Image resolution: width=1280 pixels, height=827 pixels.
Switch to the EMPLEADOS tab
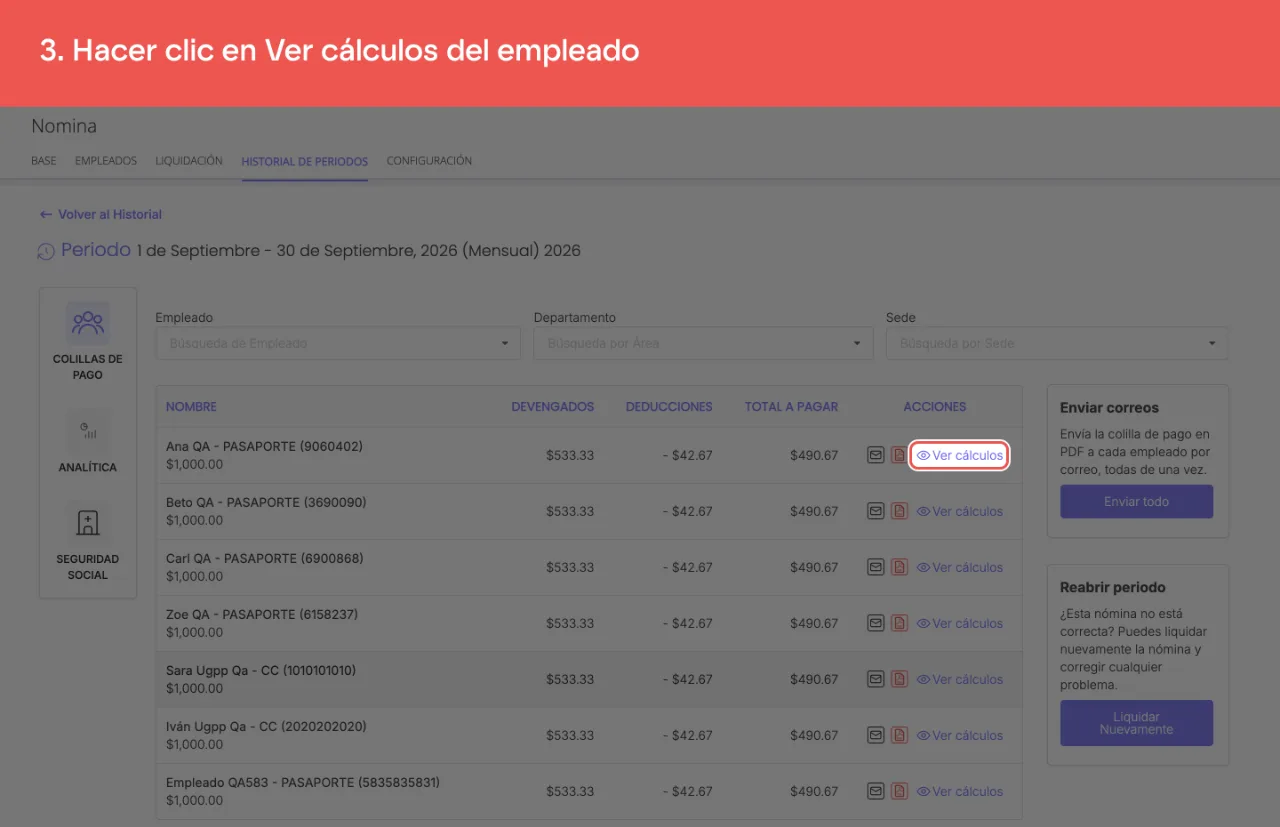[x=106, y=160]
